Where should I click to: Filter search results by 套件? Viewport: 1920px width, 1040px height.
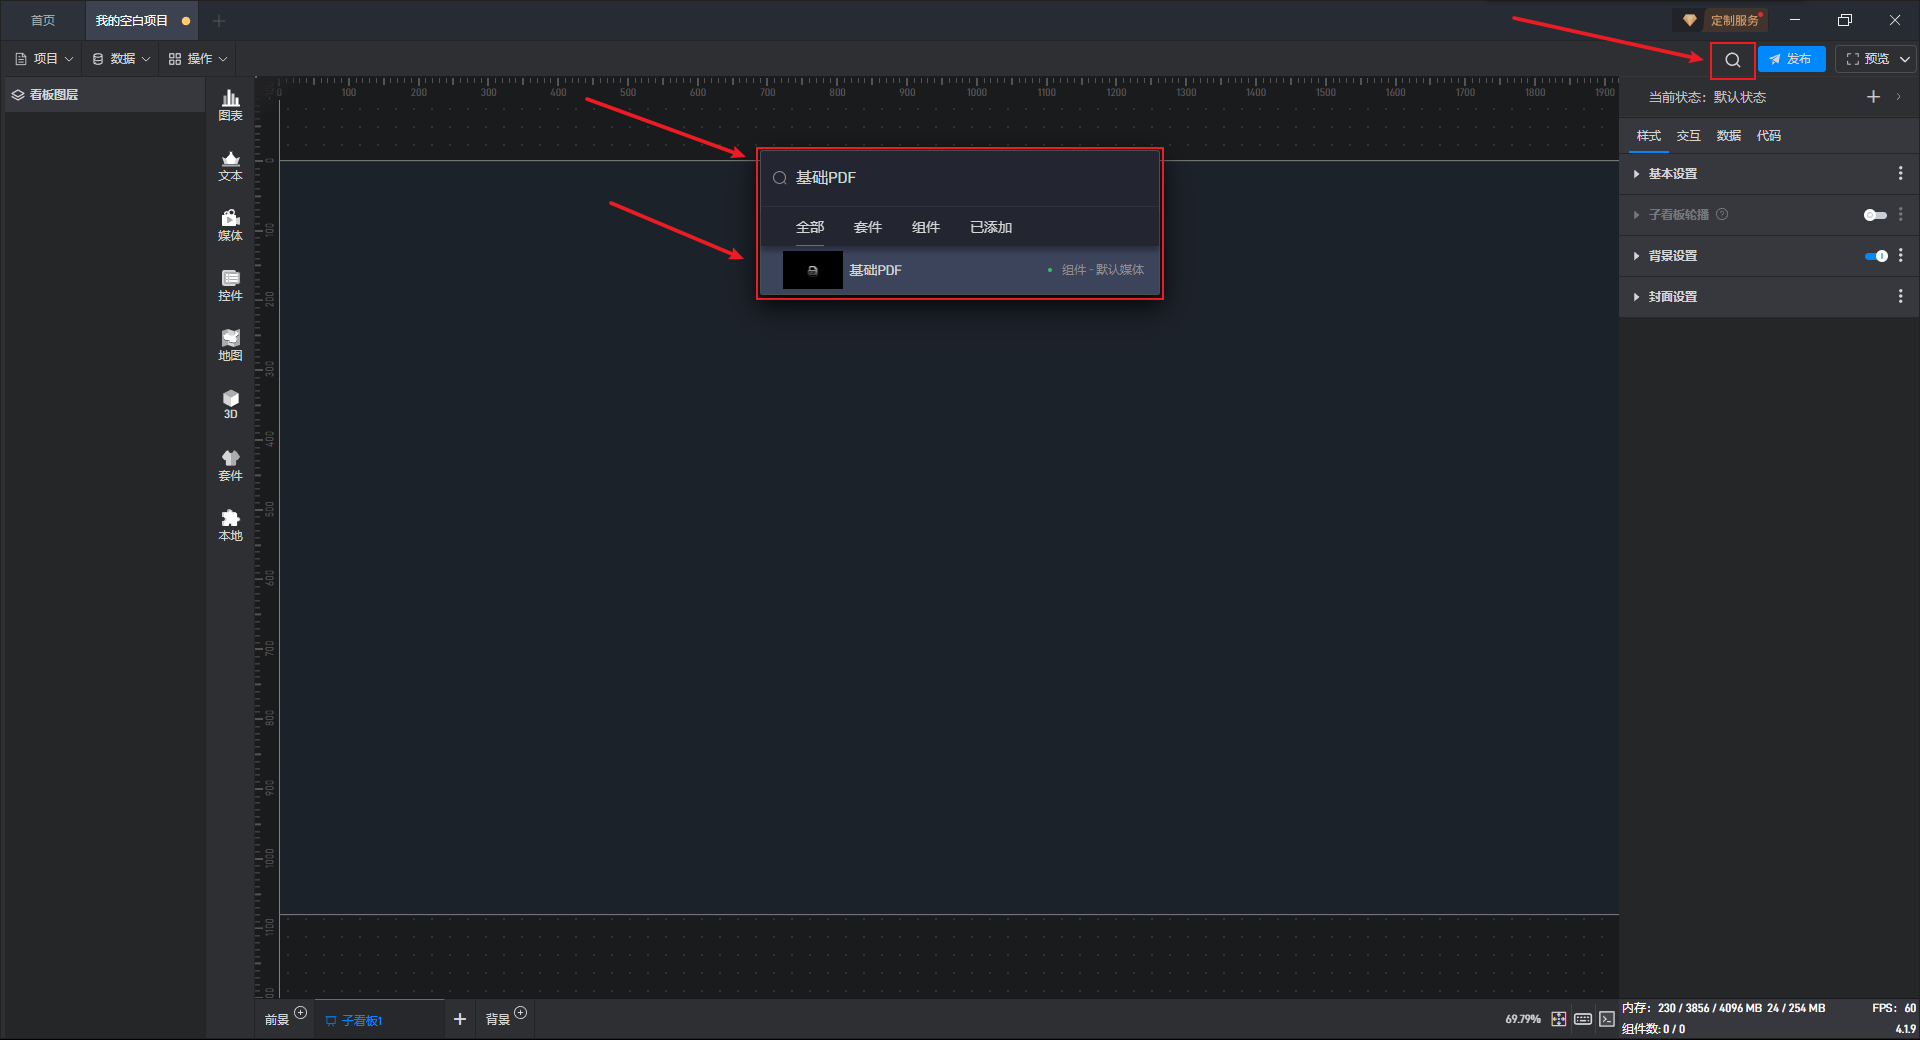click(x=868, y=227)
